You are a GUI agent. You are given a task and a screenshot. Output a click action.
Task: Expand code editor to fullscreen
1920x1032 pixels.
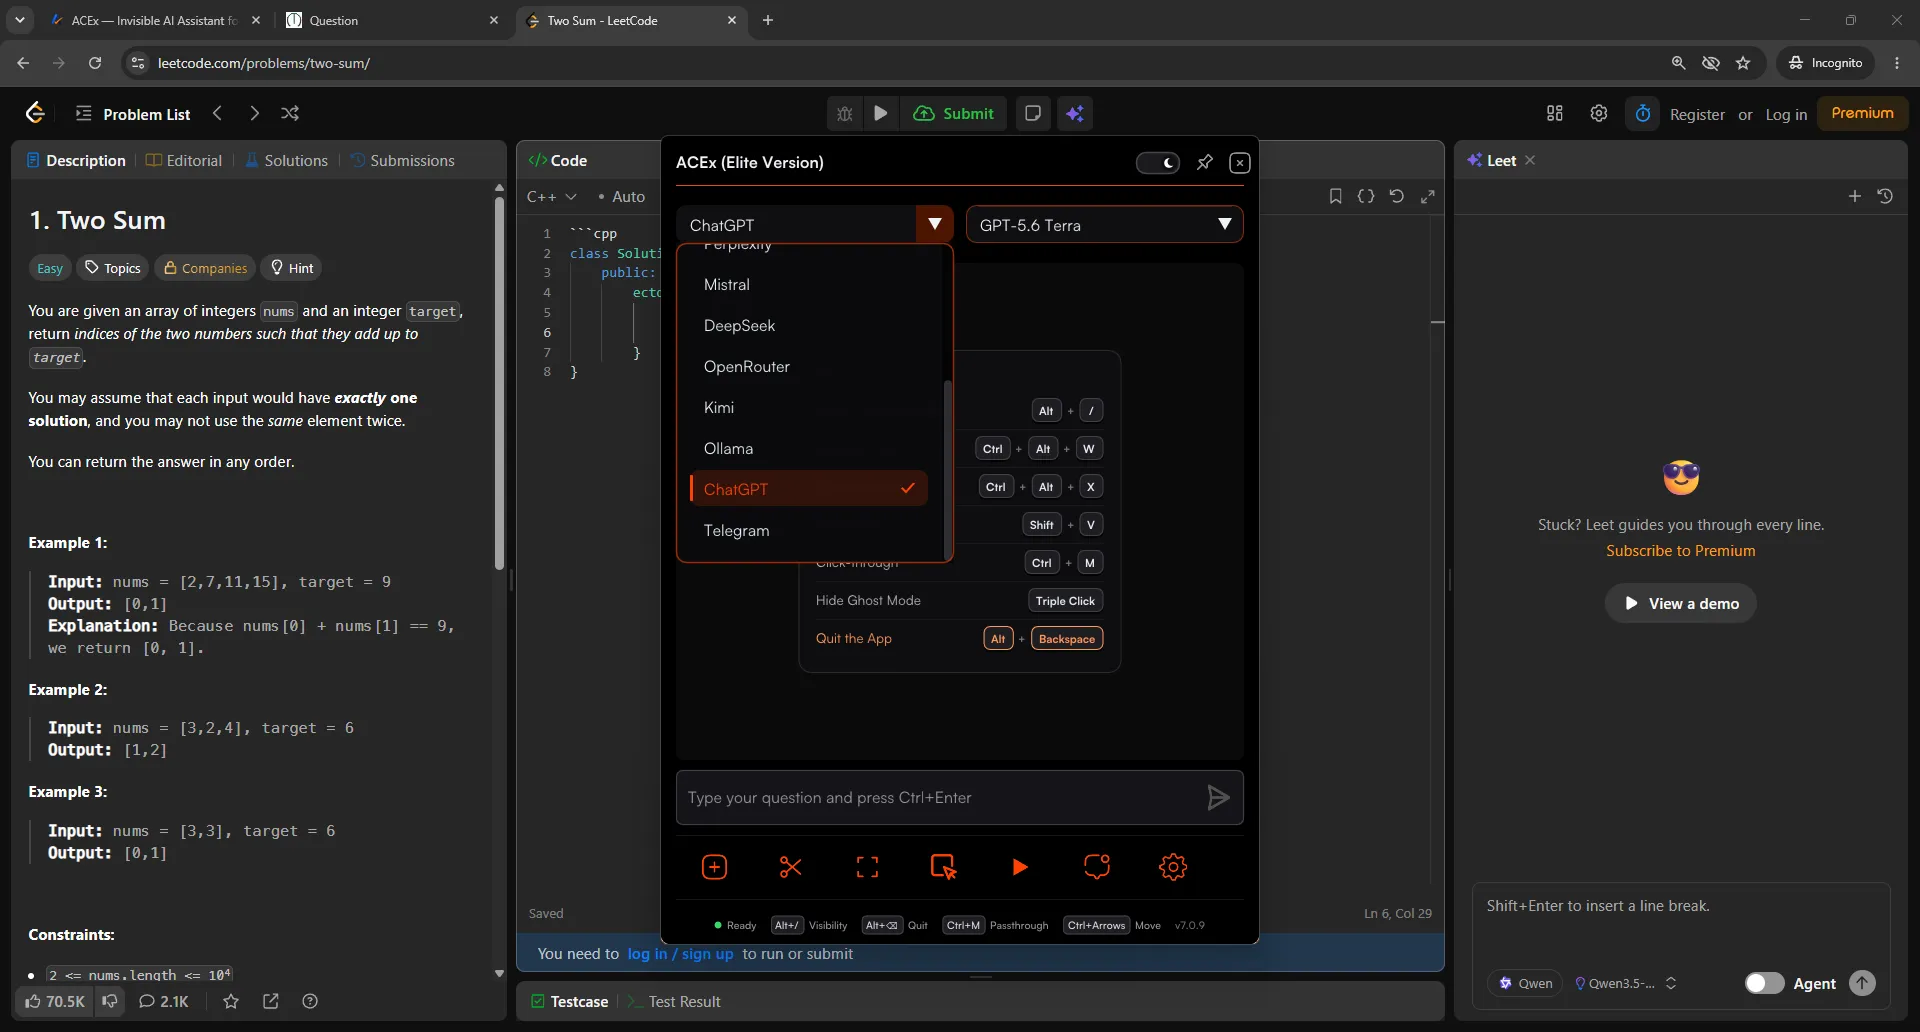click(x=1428, y=196)
